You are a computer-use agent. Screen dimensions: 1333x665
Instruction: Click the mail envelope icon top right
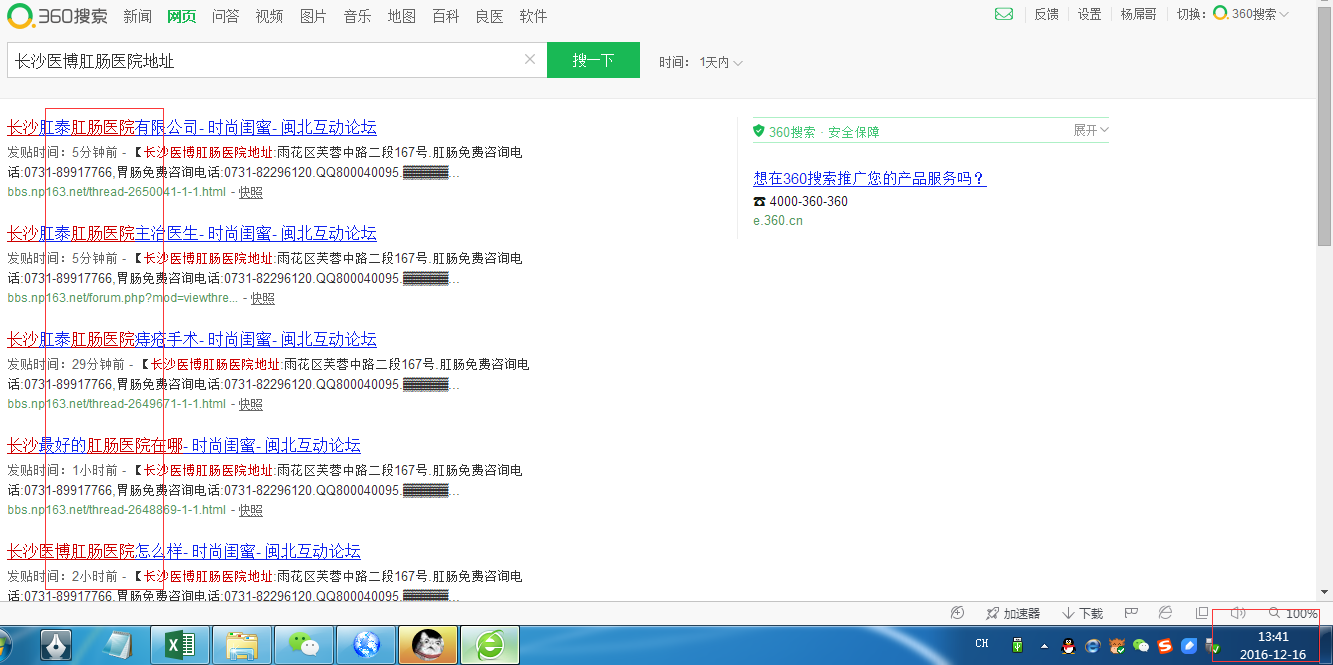click(1004, 15)
